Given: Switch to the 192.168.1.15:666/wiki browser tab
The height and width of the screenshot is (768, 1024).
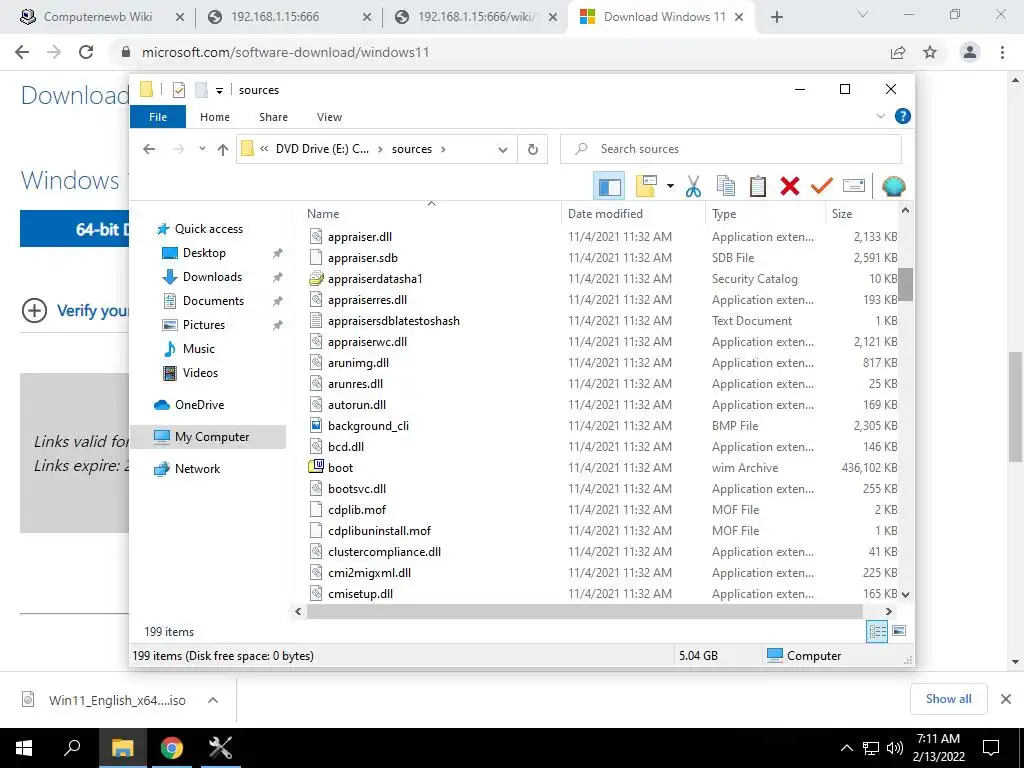Looking at the screenshot, I should pos(477,17).
